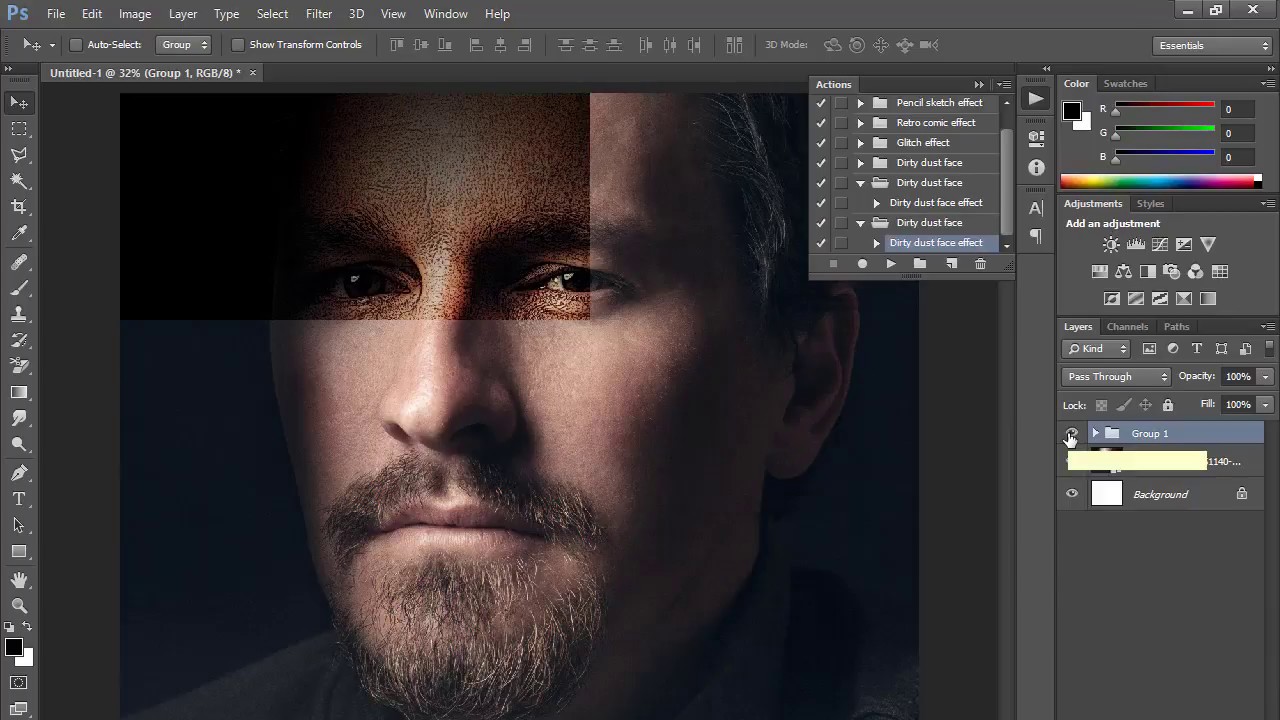This screenshot has width=1280, height=720.
Task: Pick the Magic Wand tool
Action: 19,181
